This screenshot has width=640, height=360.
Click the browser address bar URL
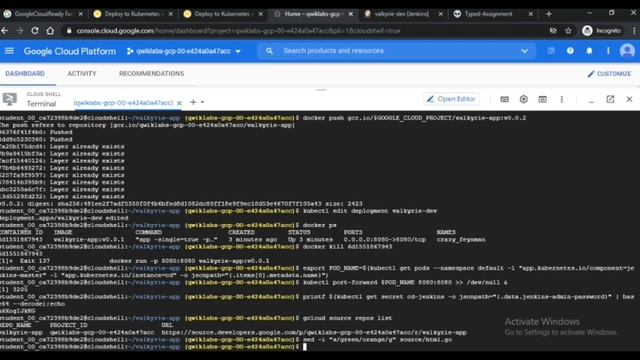point(238,31)
